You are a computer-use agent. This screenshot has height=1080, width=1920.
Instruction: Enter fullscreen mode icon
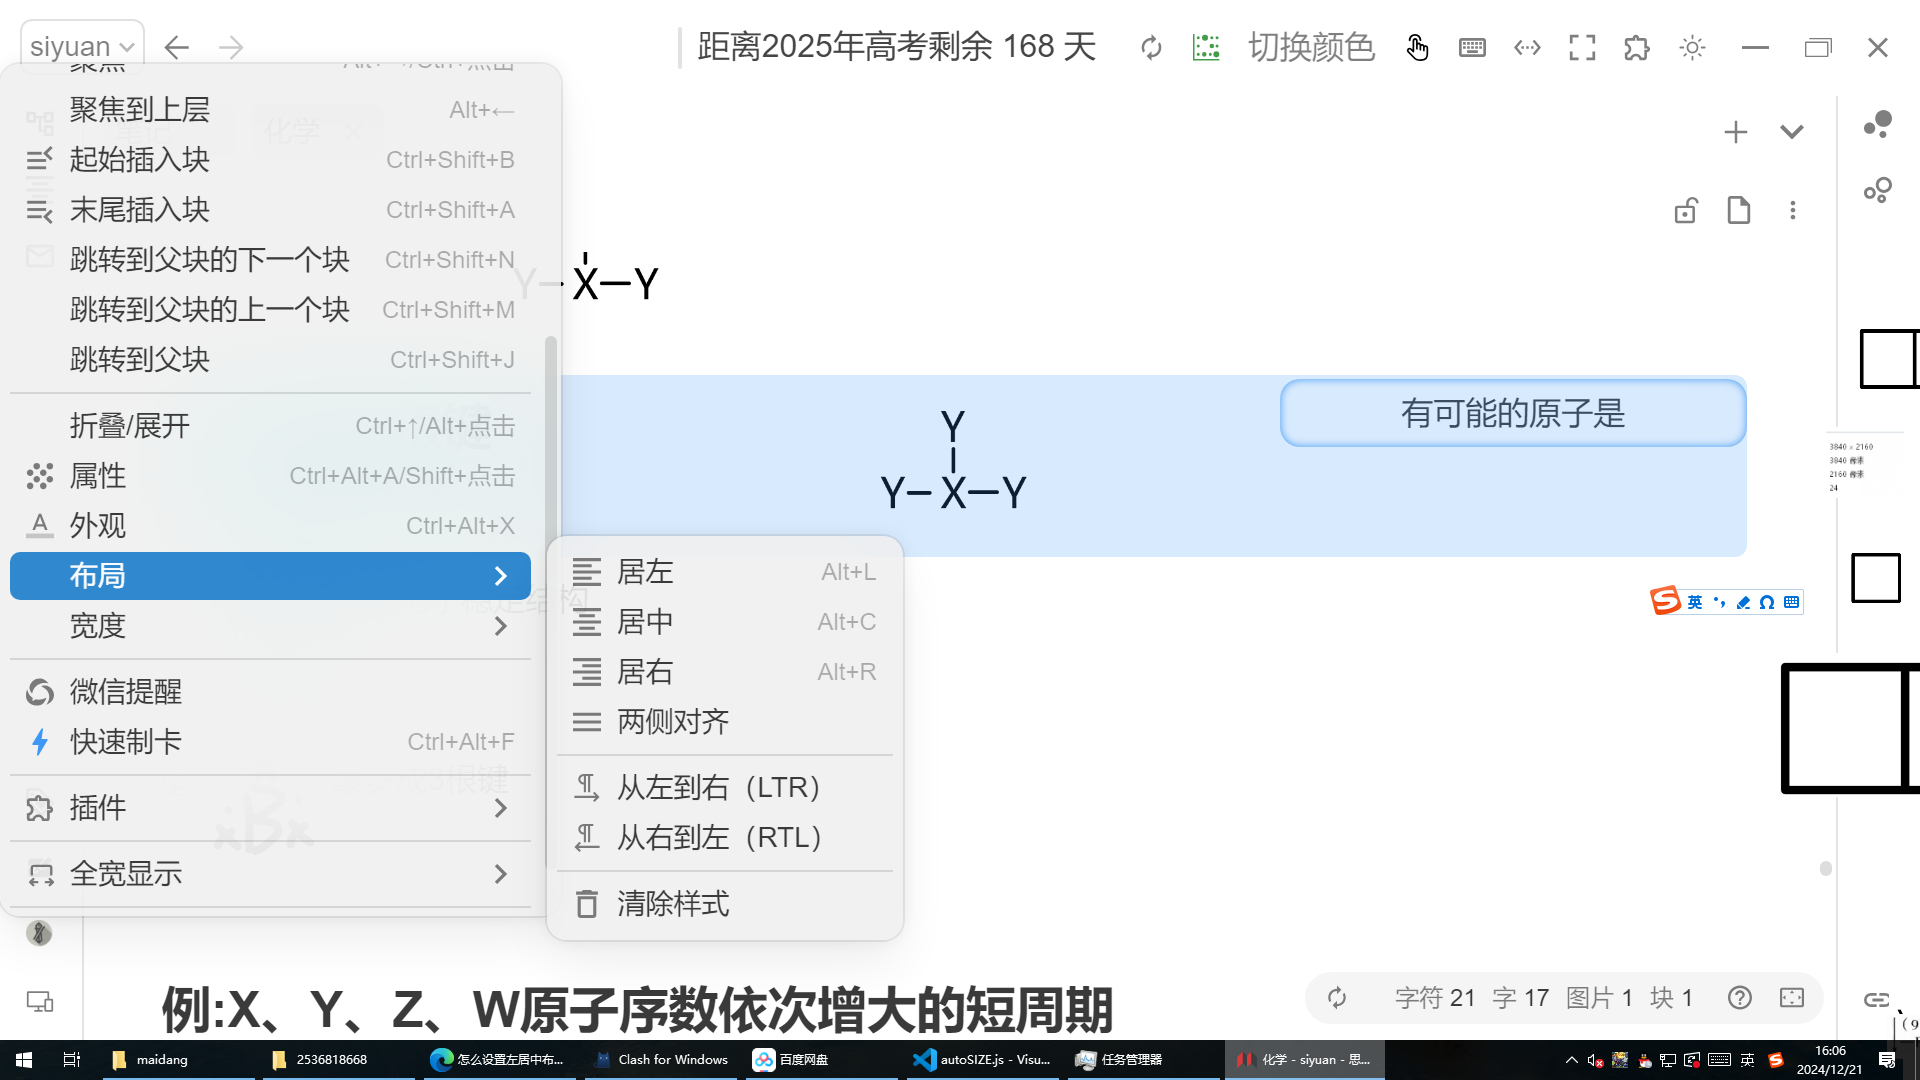point(1582,47)
